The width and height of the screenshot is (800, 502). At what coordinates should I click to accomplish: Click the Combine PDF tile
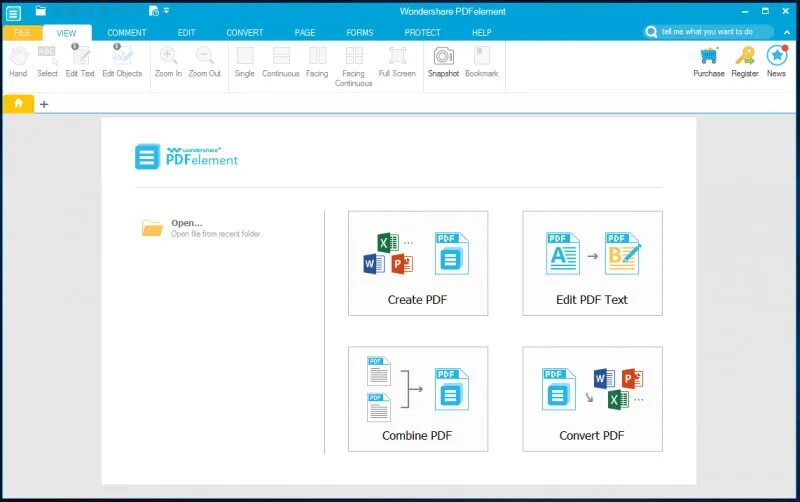pyautogui.click(x=418, y=399)
